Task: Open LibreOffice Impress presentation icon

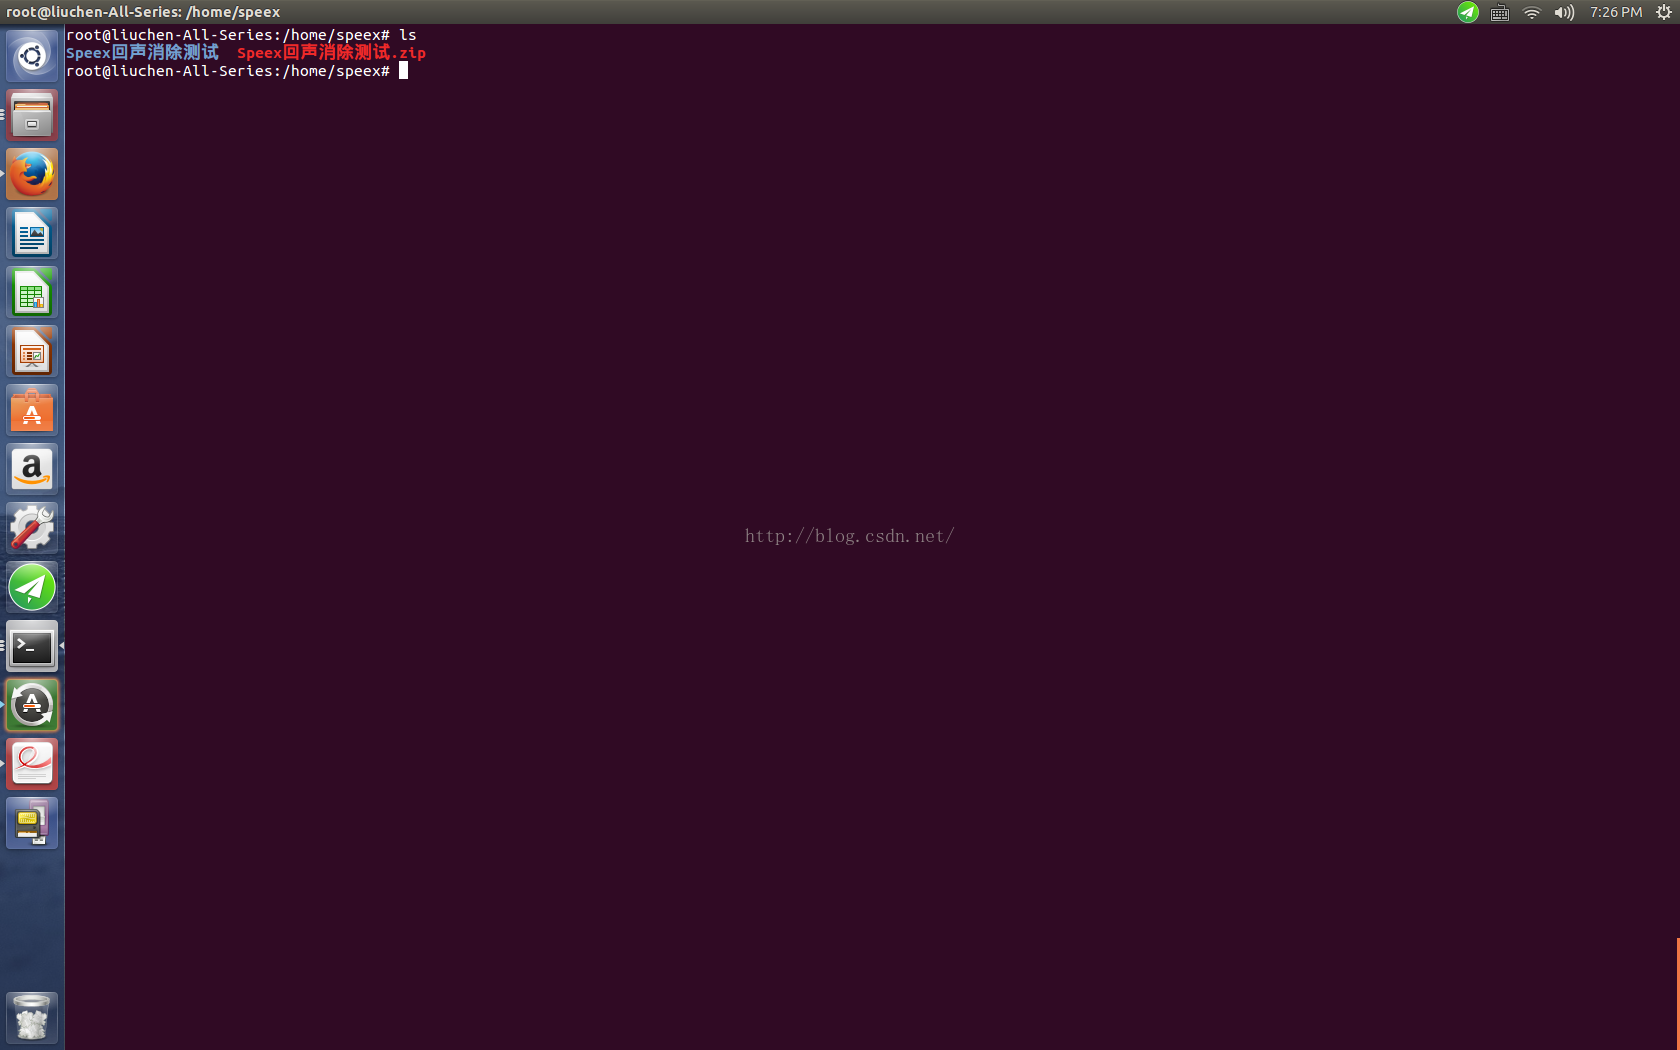Action: 32,351
